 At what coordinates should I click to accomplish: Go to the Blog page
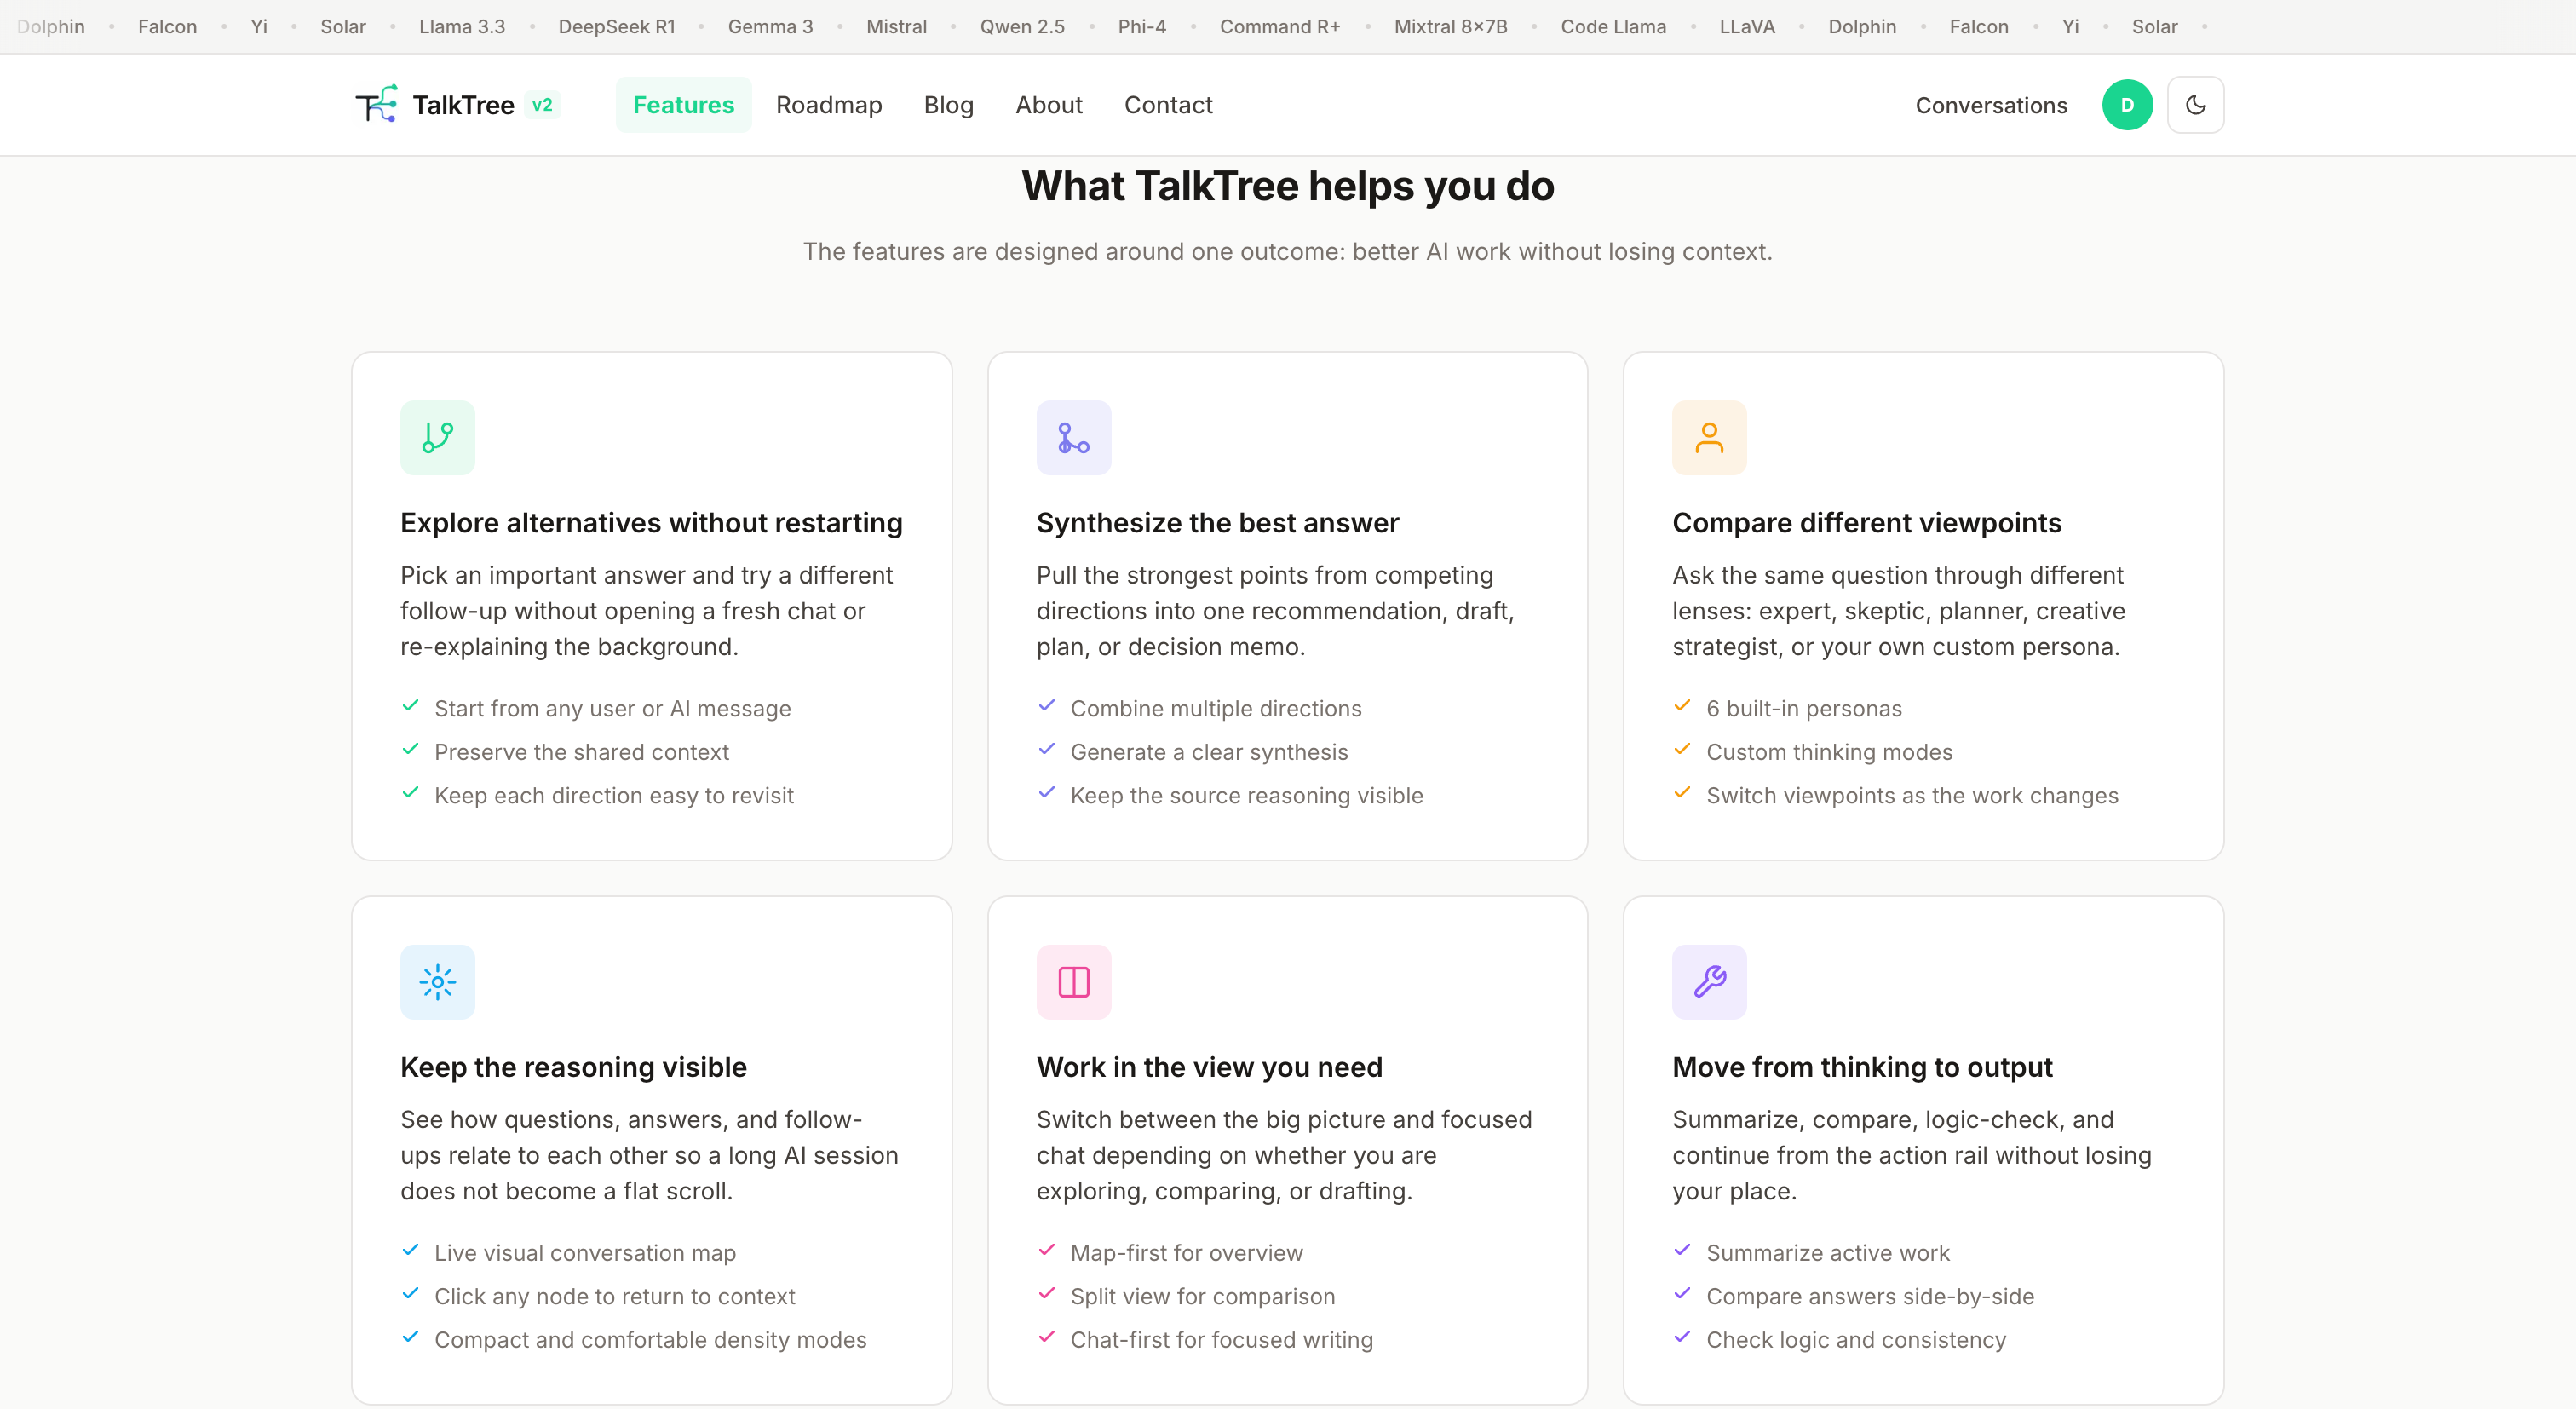tap(948, 104)
